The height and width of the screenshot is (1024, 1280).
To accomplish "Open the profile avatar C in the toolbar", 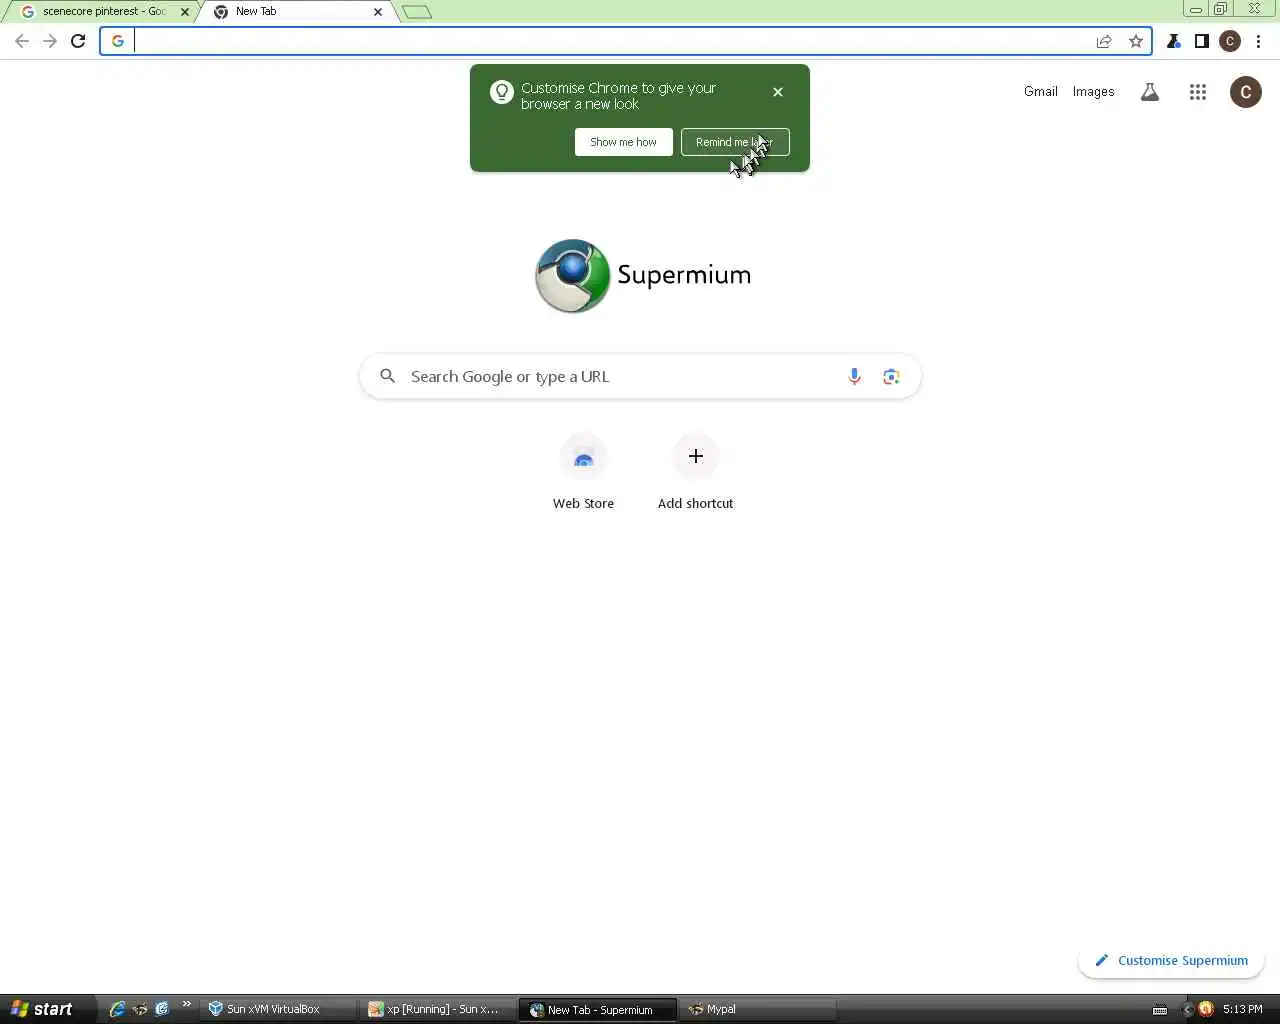I will [1230, 41].
